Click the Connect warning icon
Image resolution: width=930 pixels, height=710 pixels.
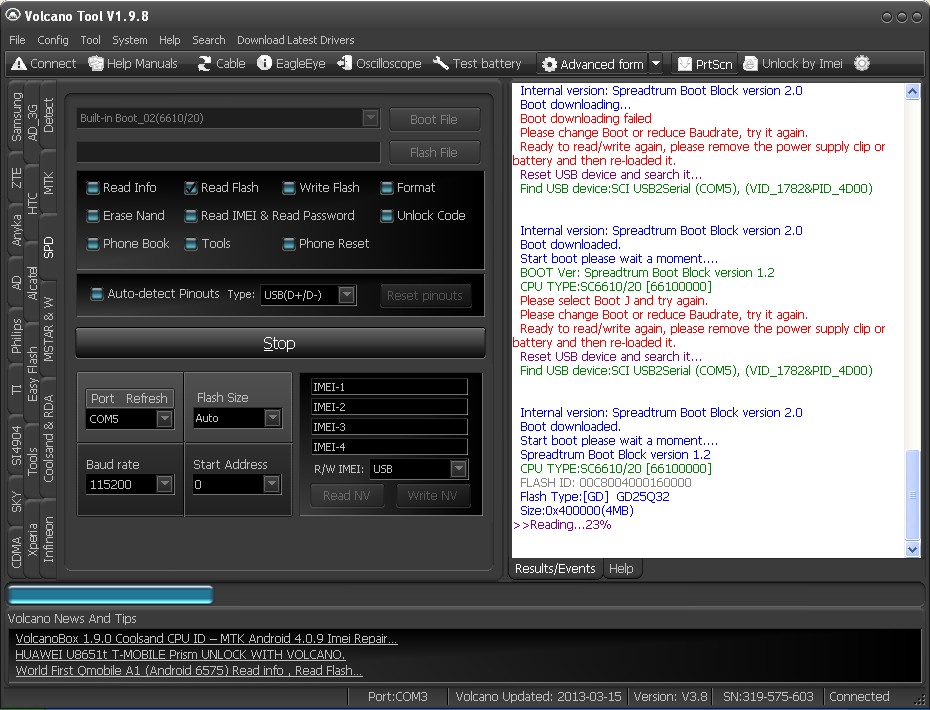pyautogui.click(x=19, y=63)
